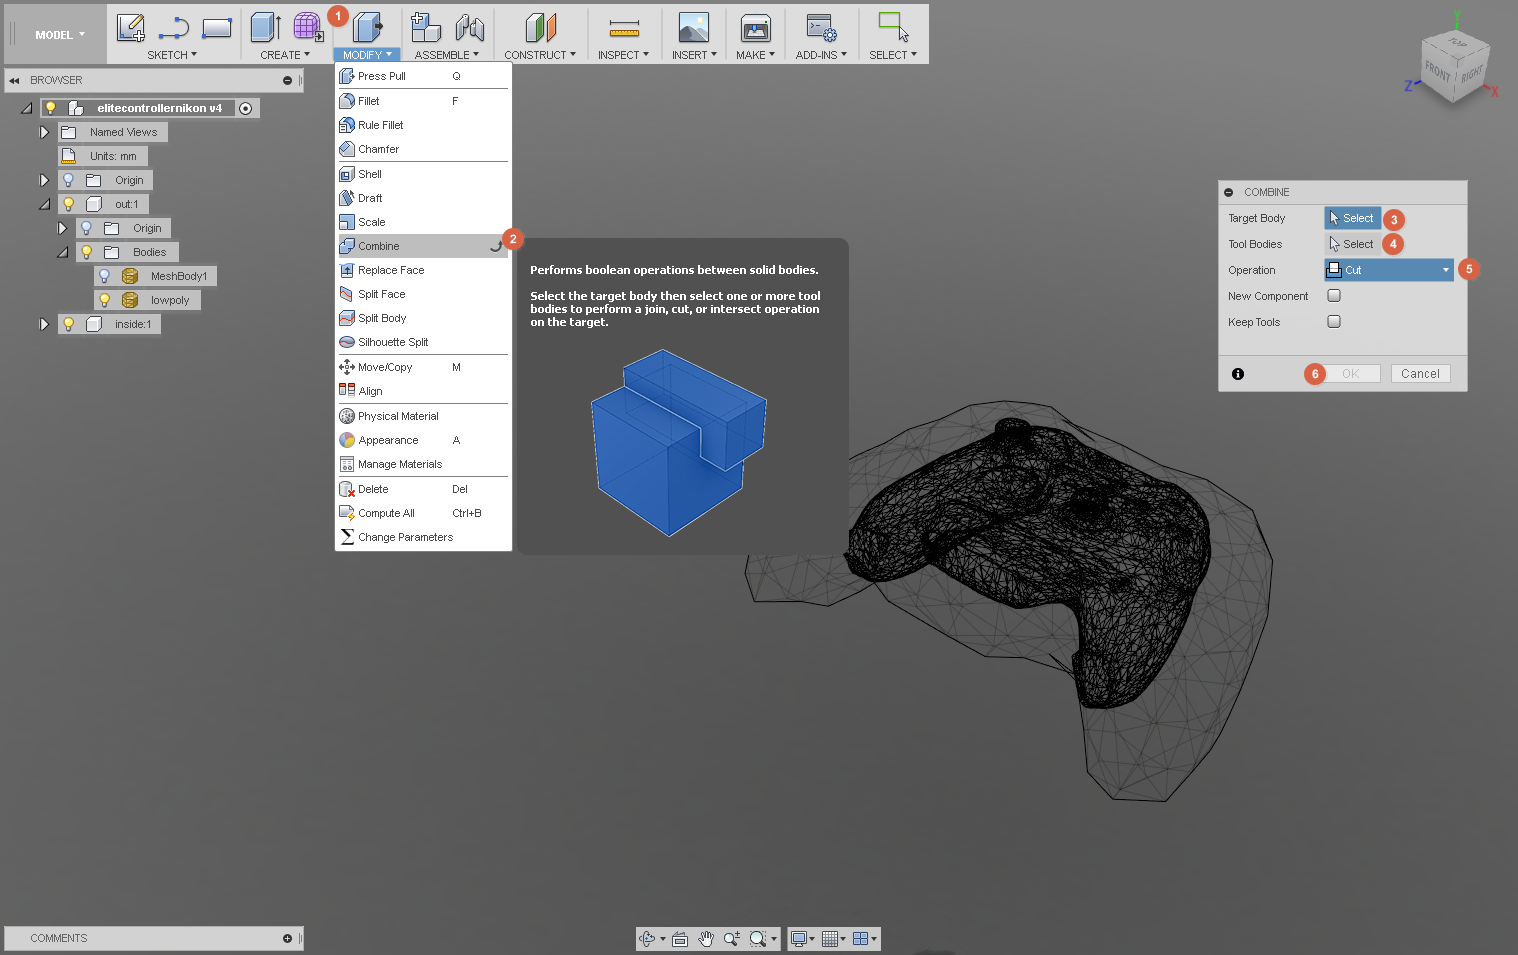Viewport: 1518px width, 955px height.
Task: Select the Pan hand icon
Action: (706, 939)
